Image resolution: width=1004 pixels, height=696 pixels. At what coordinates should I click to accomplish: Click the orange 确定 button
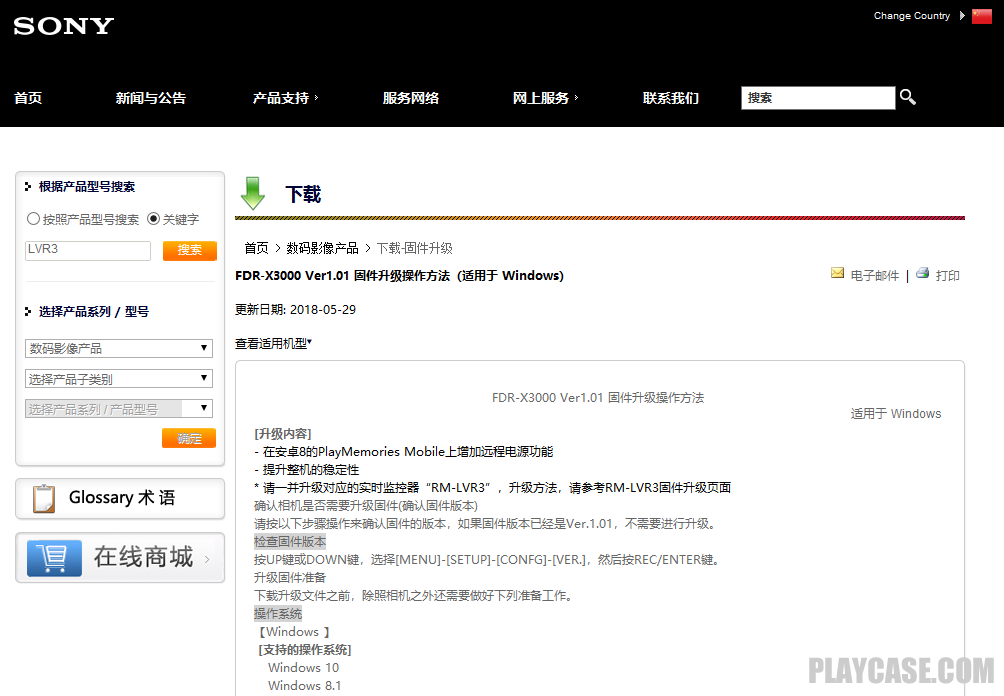point(189,439)
